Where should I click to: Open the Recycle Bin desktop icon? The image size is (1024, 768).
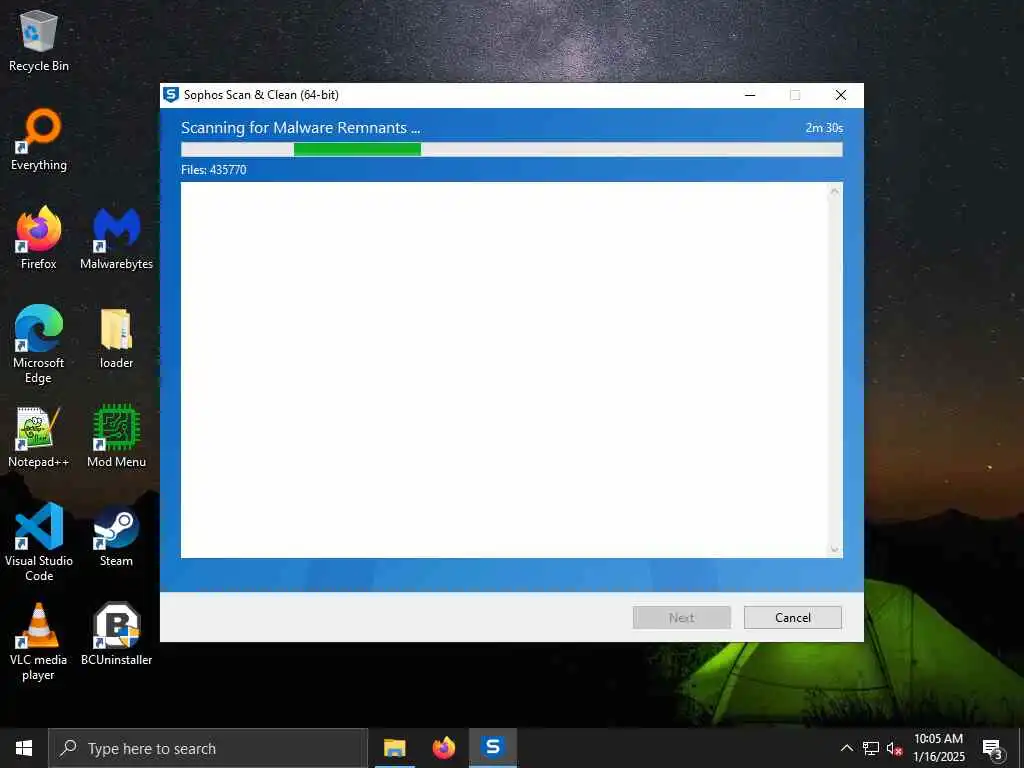pyautogui.click(x=39, y=41)
